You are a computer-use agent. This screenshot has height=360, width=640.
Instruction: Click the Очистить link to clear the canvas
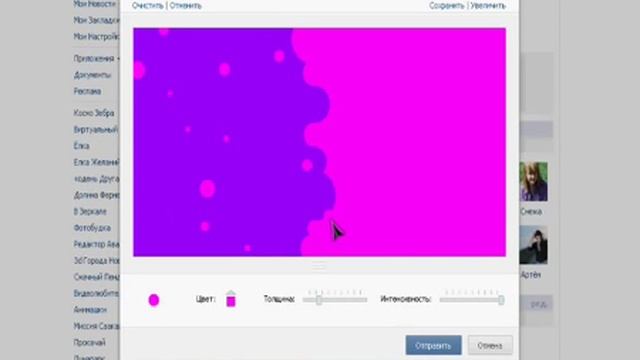pyautogui.click(x=148, y=6)
